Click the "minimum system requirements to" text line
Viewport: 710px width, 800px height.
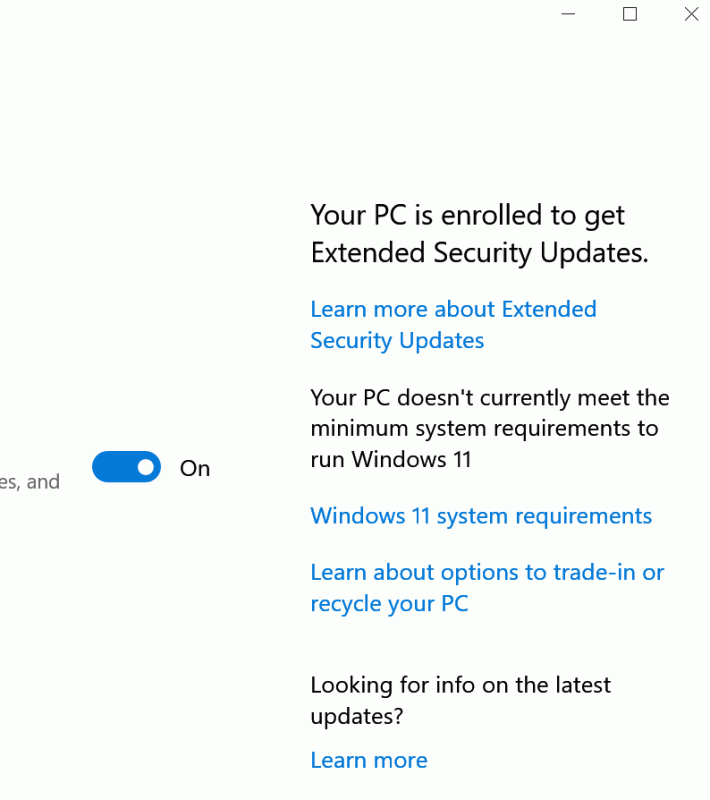pyautogui.click(x=484, y=429)
